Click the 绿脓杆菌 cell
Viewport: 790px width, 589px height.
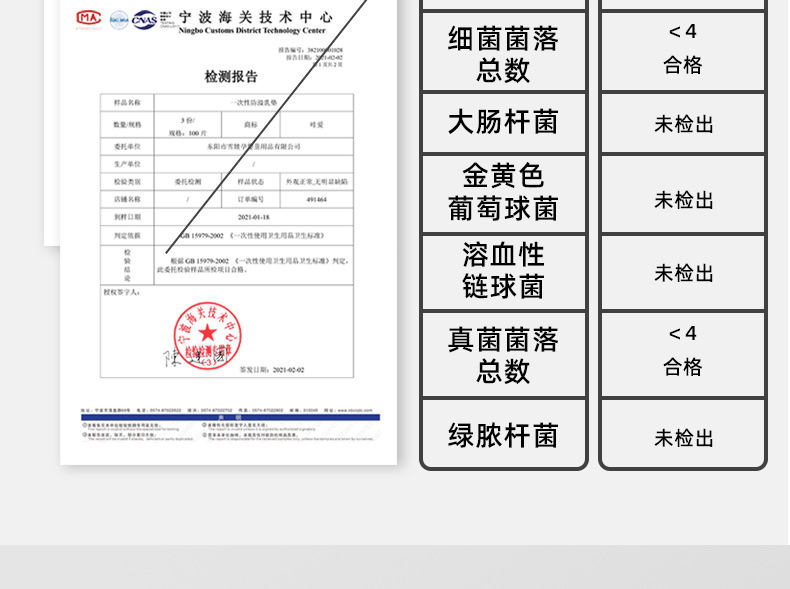(x=503, y=435)
